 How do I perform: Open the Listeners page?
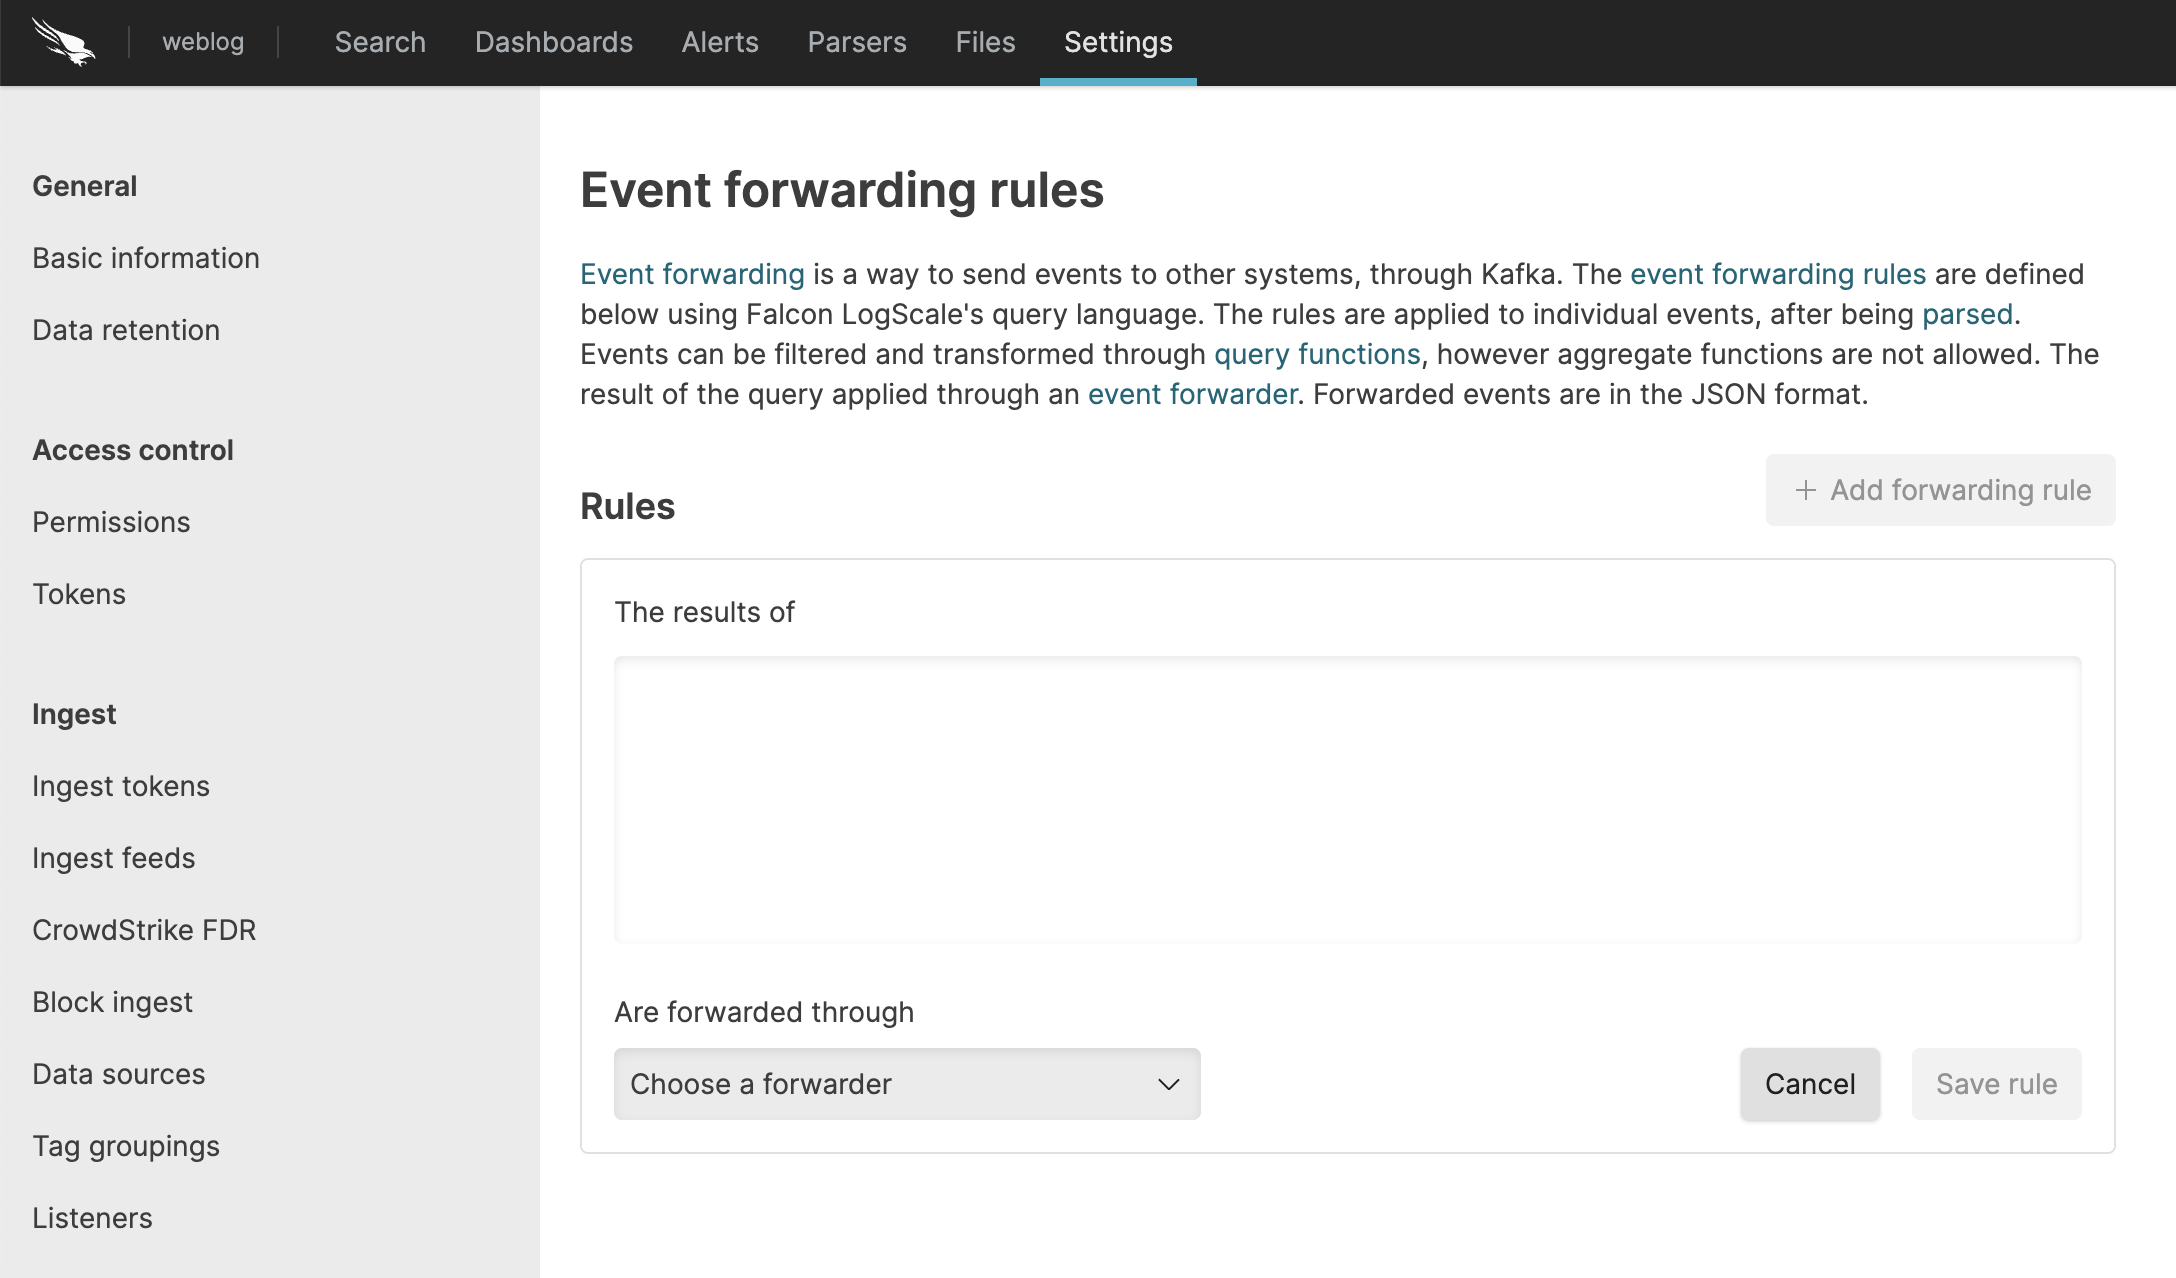click(x=92, y=1217)
